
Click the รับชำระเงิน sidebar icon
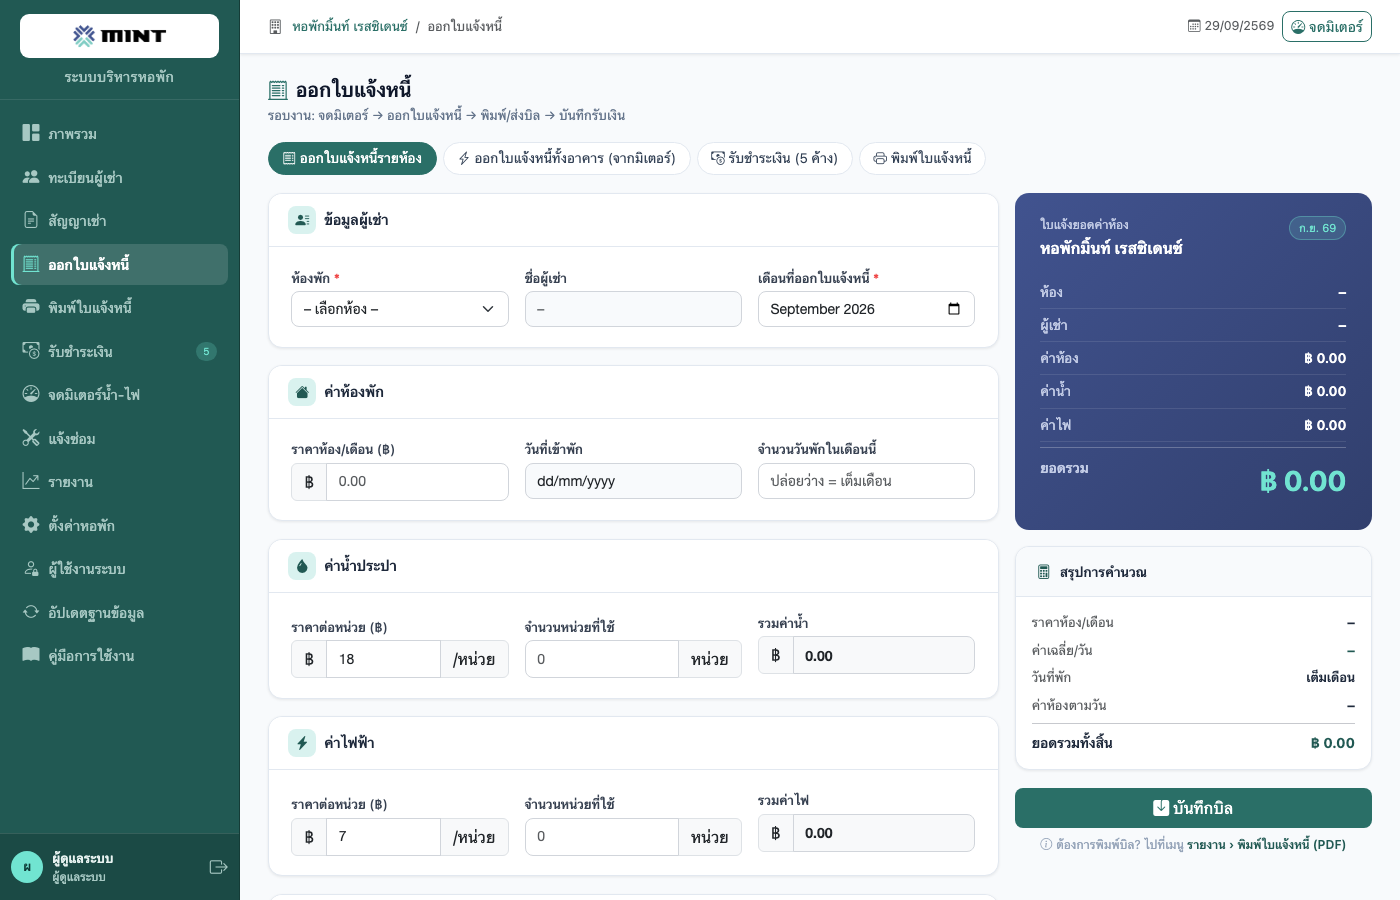click(x=31, y=351)
